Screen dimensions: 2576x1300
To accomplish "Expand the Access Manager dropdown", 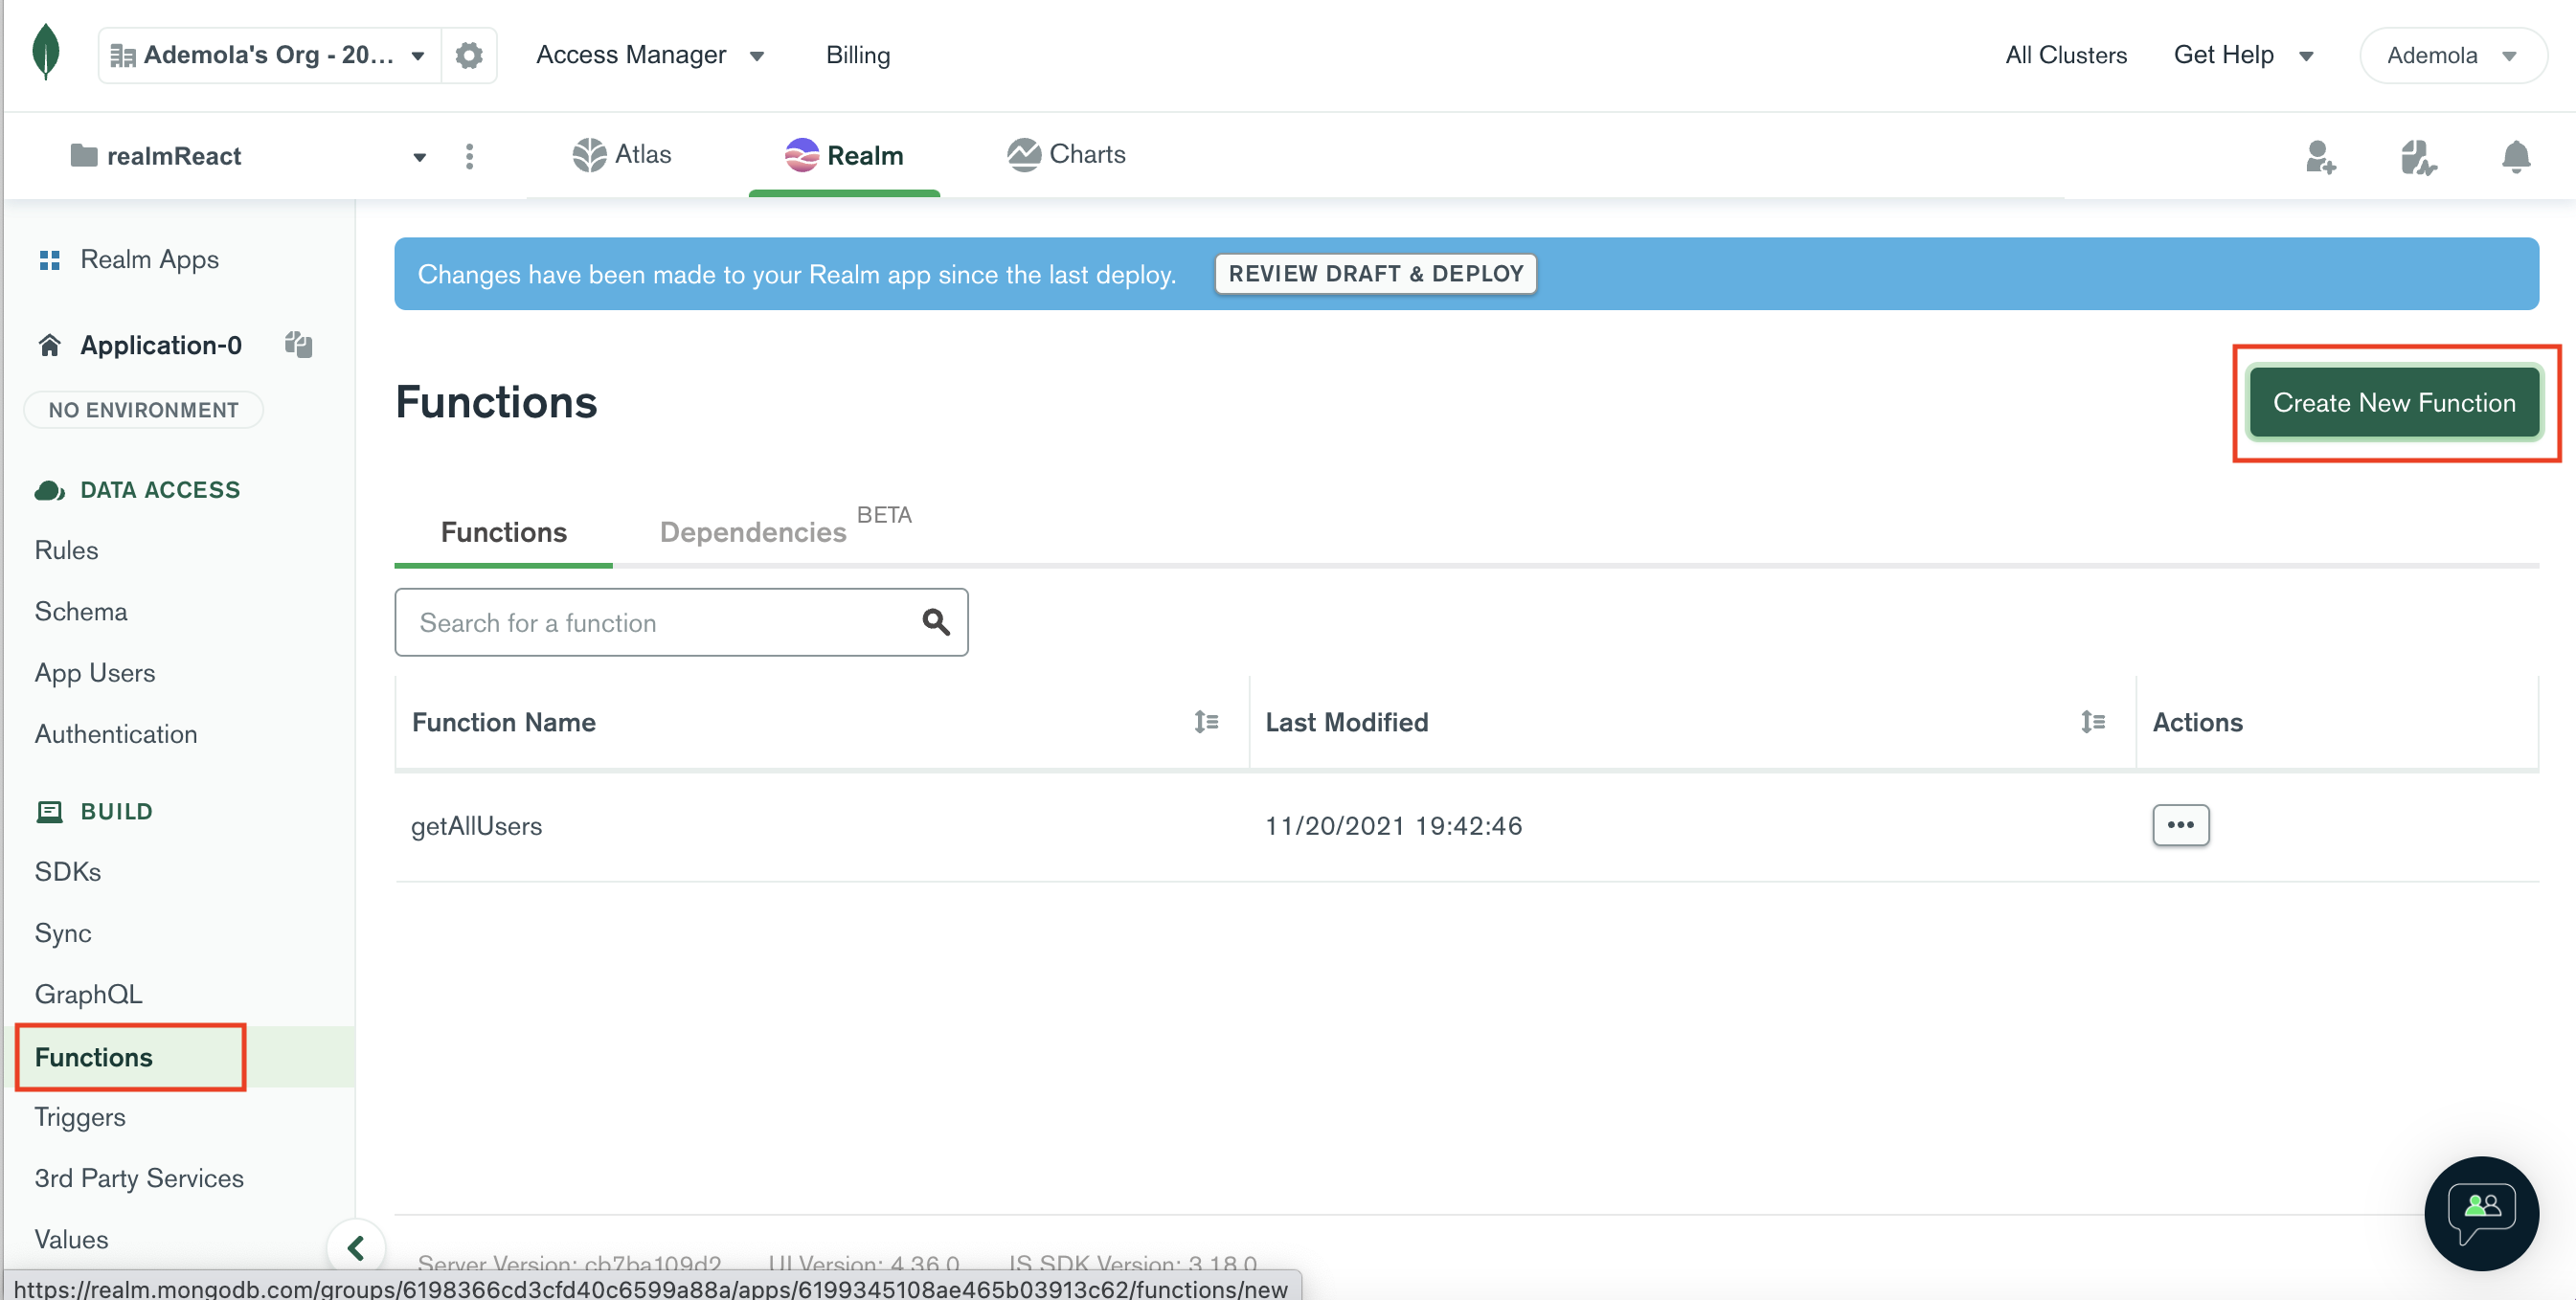I will (x=650, y=55).
